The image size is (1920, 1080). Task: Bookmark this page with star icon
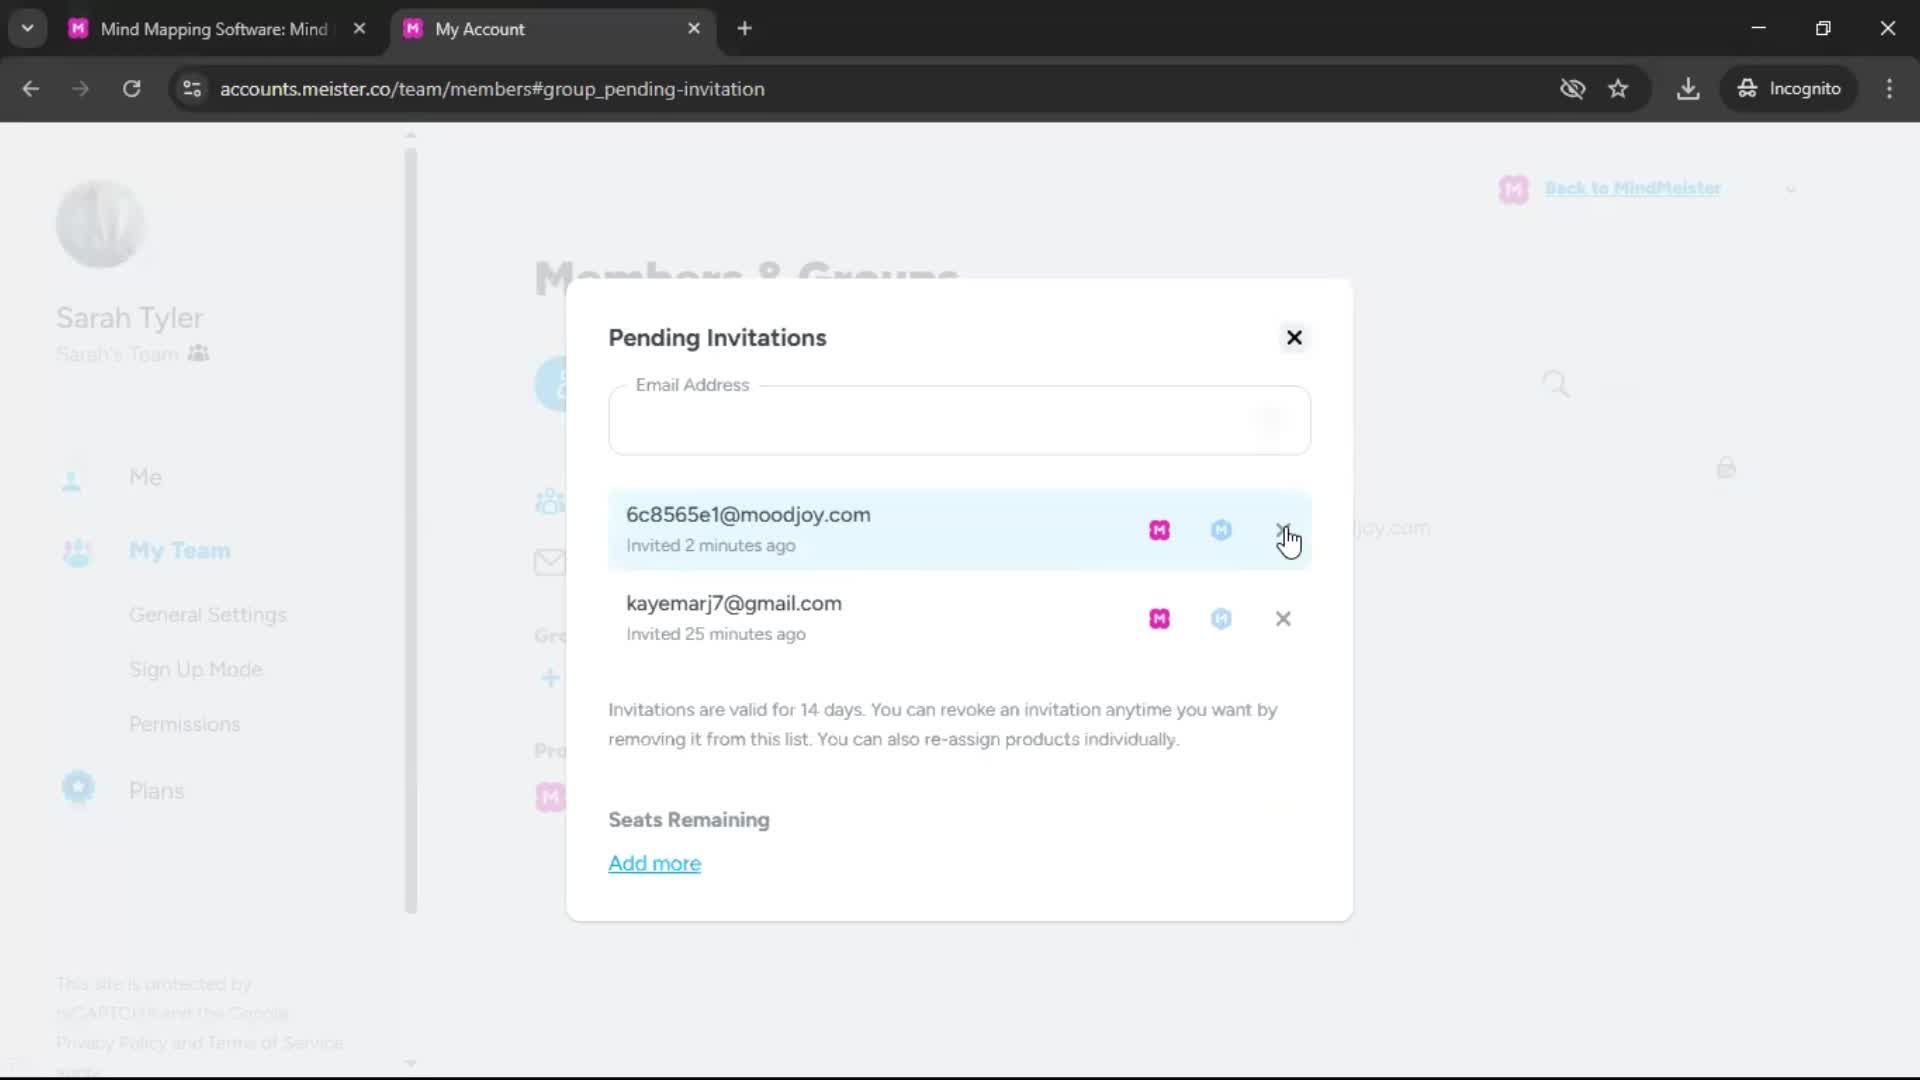1618,89
